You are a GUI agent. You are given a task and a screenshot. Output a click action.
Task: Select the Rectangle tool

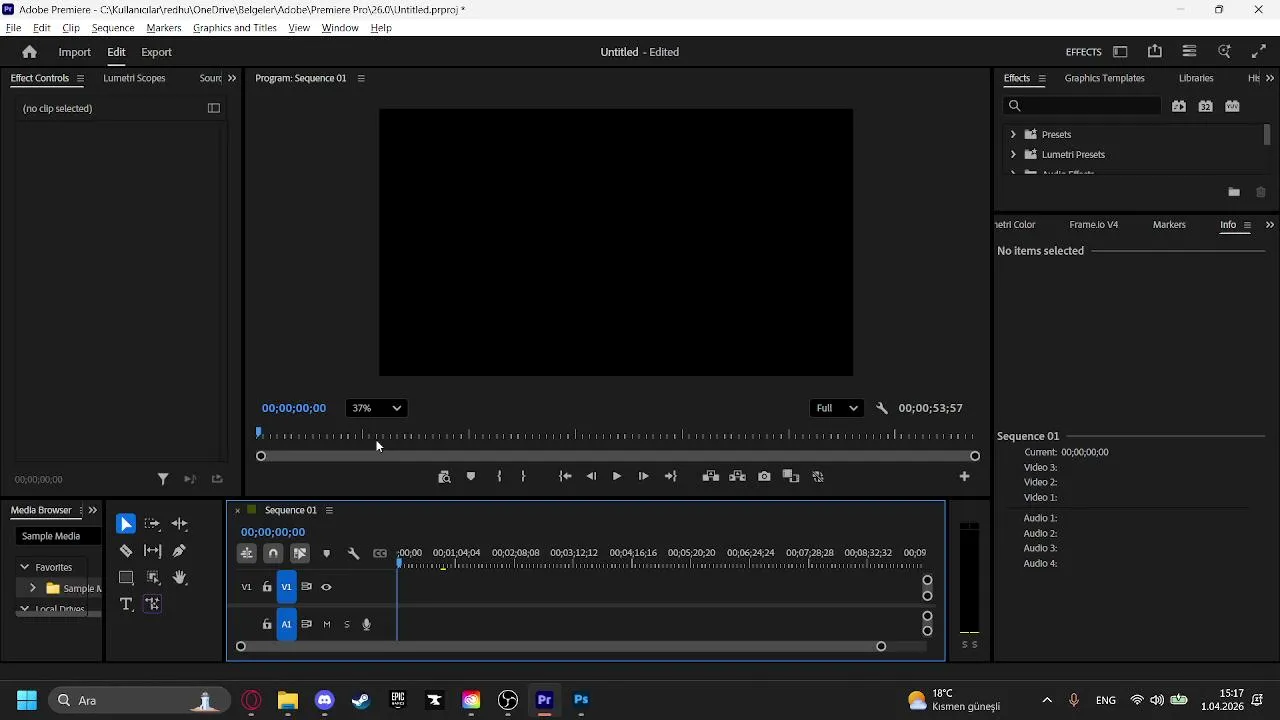[126, 578]
